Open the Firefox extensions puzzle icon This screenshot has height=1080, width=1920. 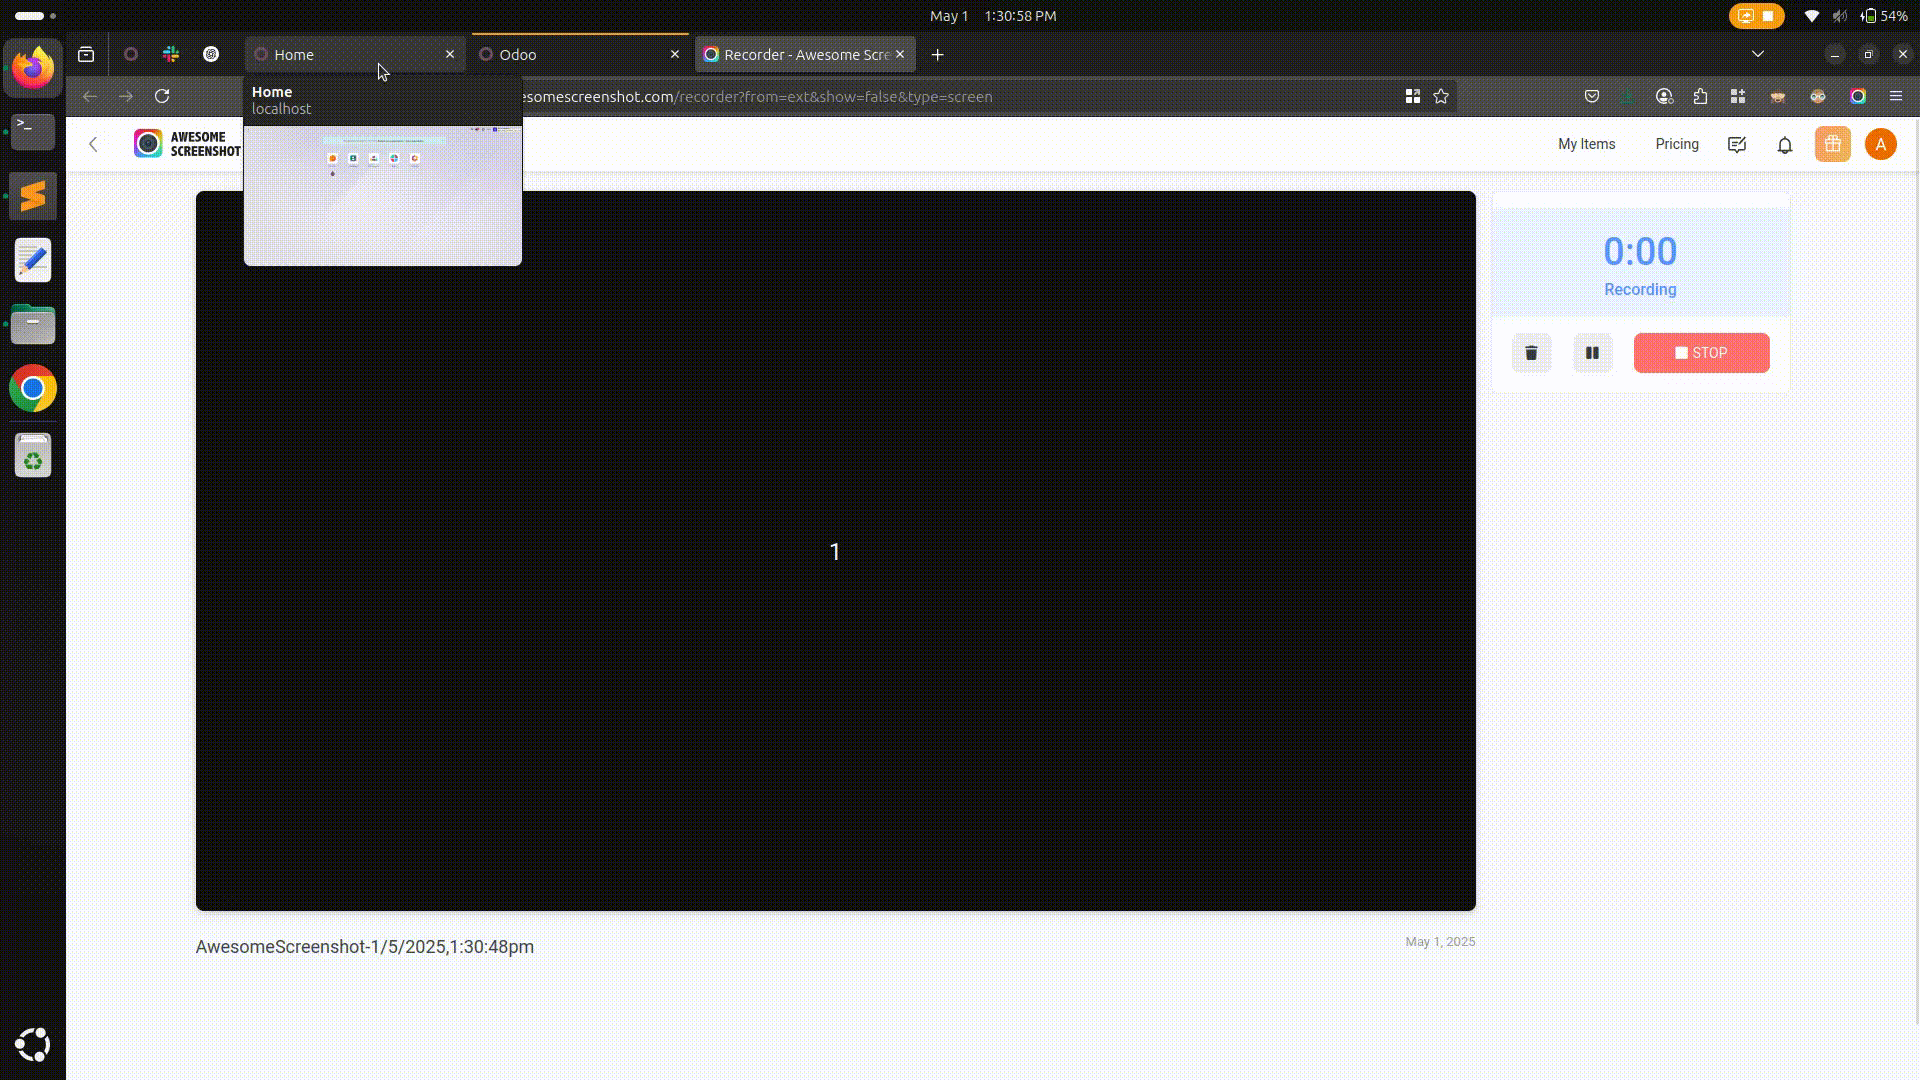pos(1701,97)
